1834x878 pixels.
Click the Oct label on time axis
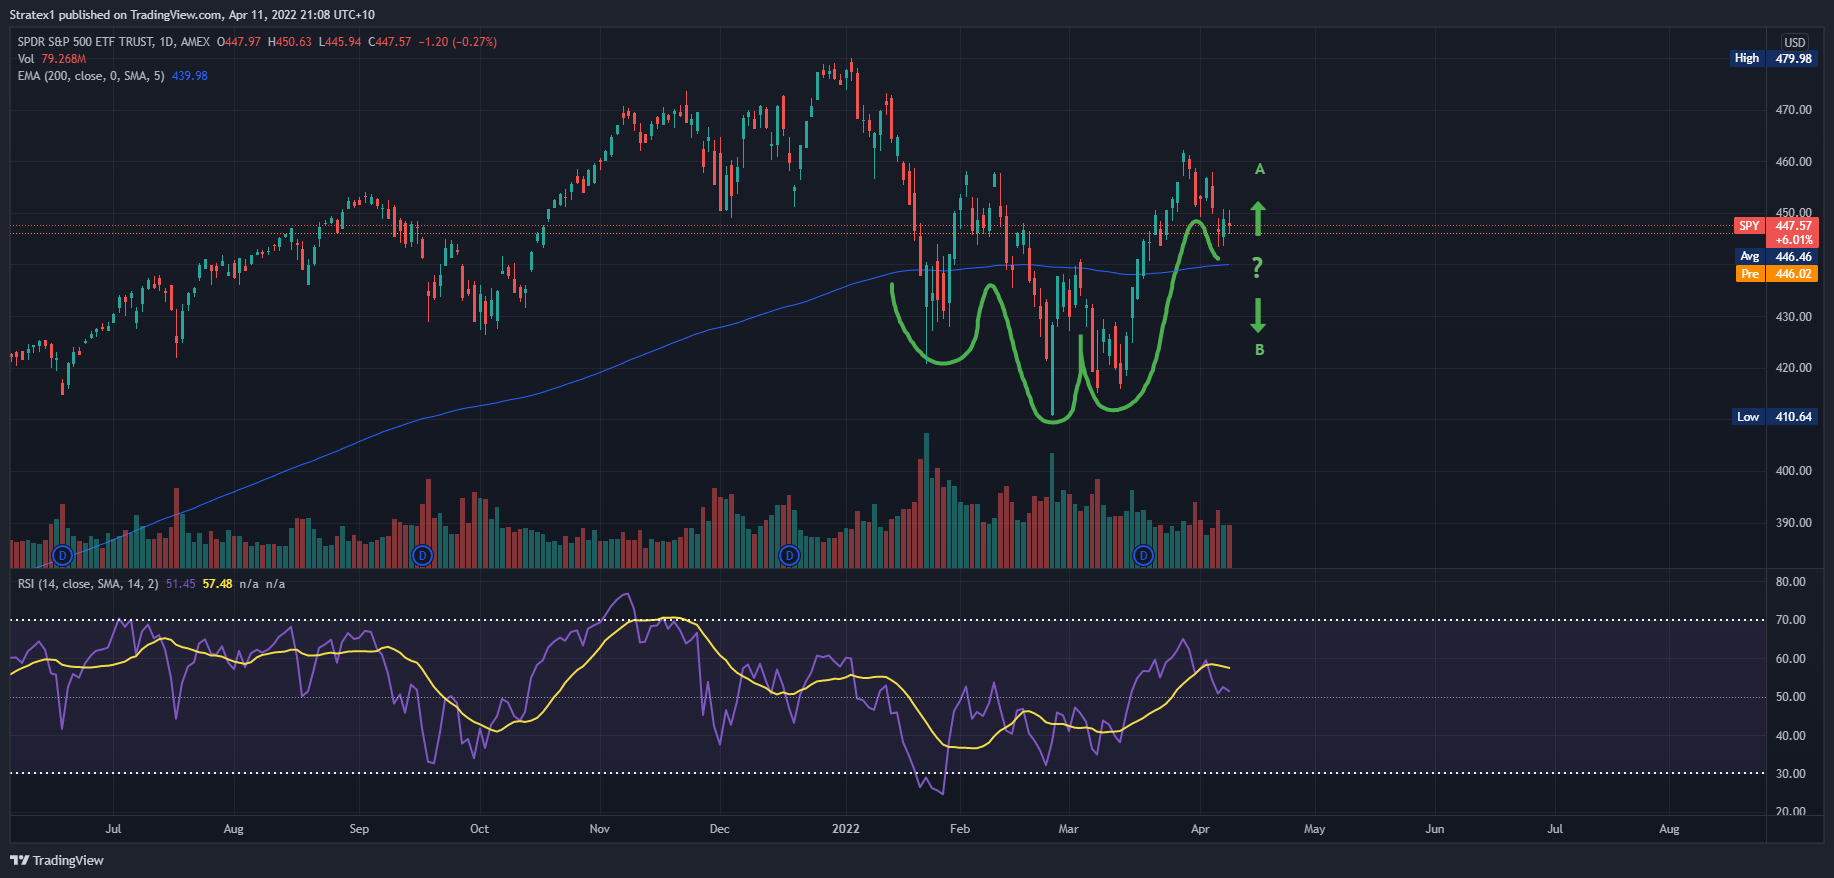click(480, 829)
